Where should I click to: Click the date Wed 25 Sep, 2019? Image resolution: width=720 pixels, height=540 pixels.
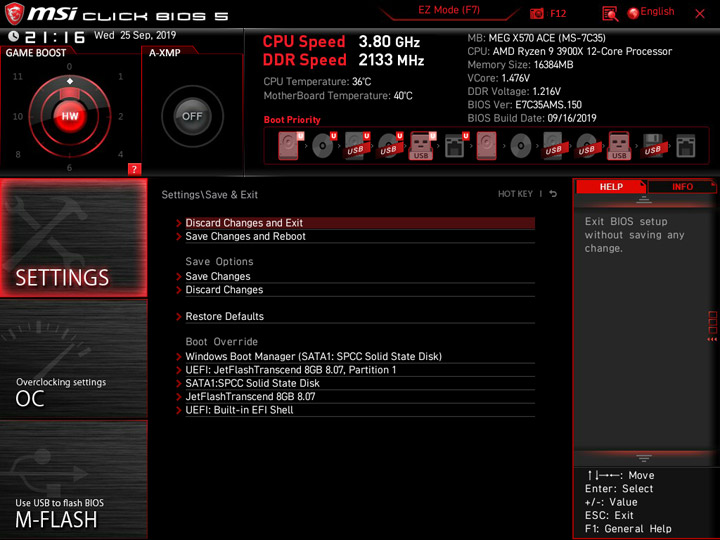coord(135,35)
